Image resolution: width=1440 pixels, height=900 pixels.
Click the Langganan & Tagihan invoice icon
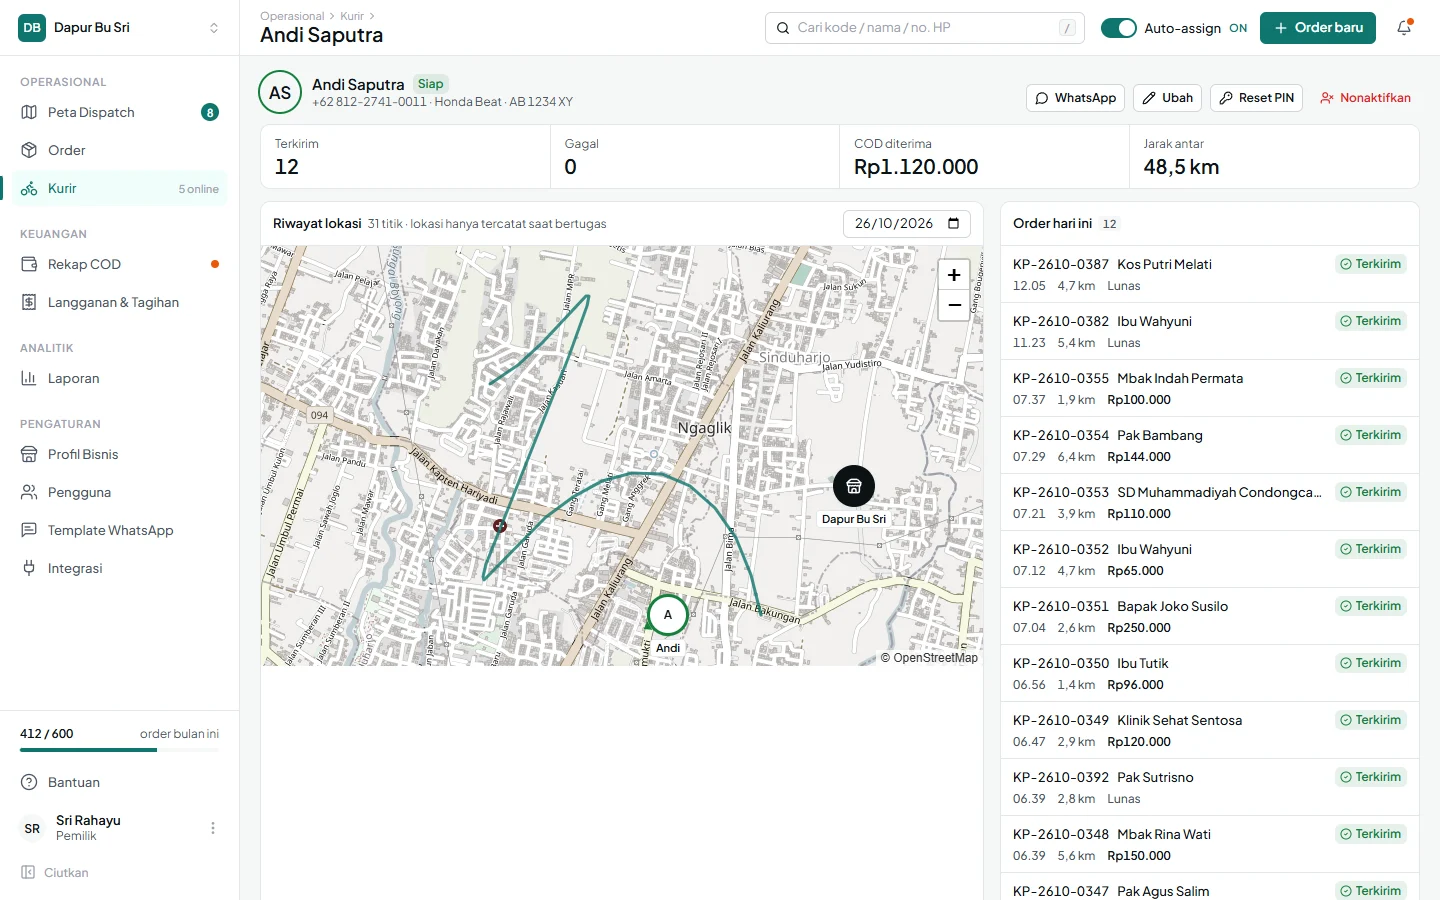(29, 302)
